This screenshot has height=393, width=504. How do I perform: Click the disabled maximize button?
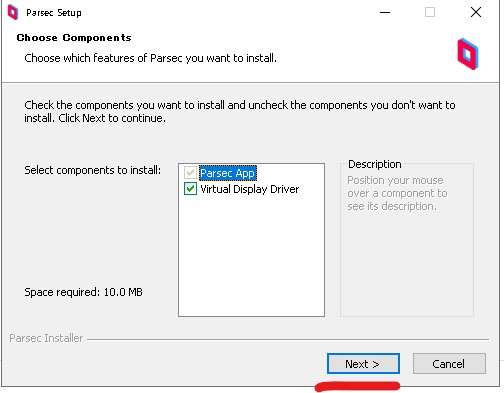pyautogui.click(x=430, y=12)
